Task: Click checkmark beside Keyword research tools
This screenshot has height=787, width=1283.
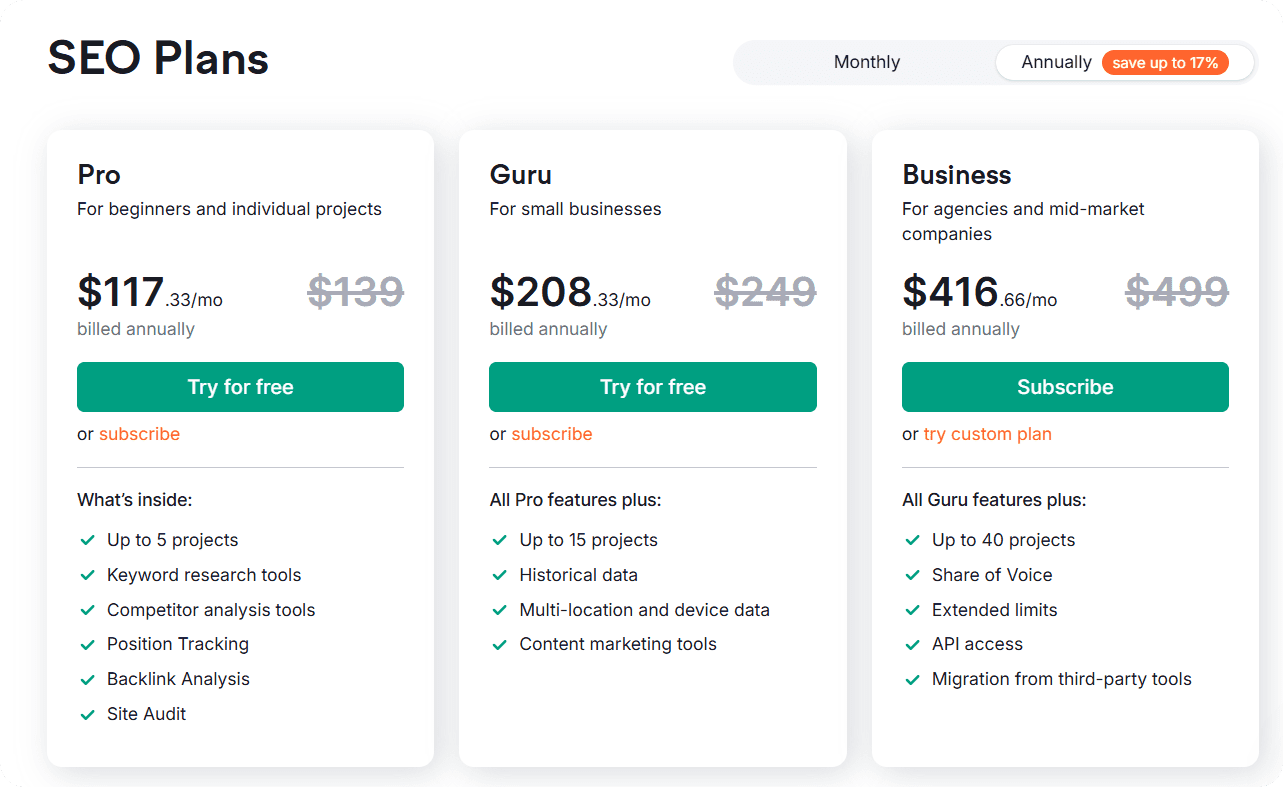Action: tap(87, 575)
